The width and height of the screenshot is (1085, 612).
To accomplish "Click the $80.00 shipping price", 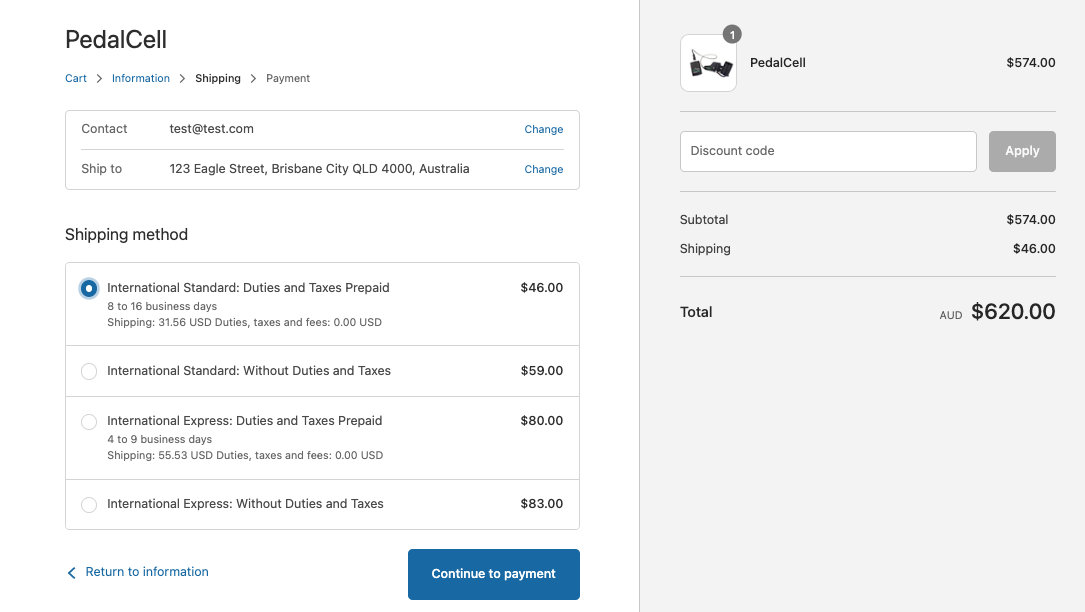I will coord(542,421).
